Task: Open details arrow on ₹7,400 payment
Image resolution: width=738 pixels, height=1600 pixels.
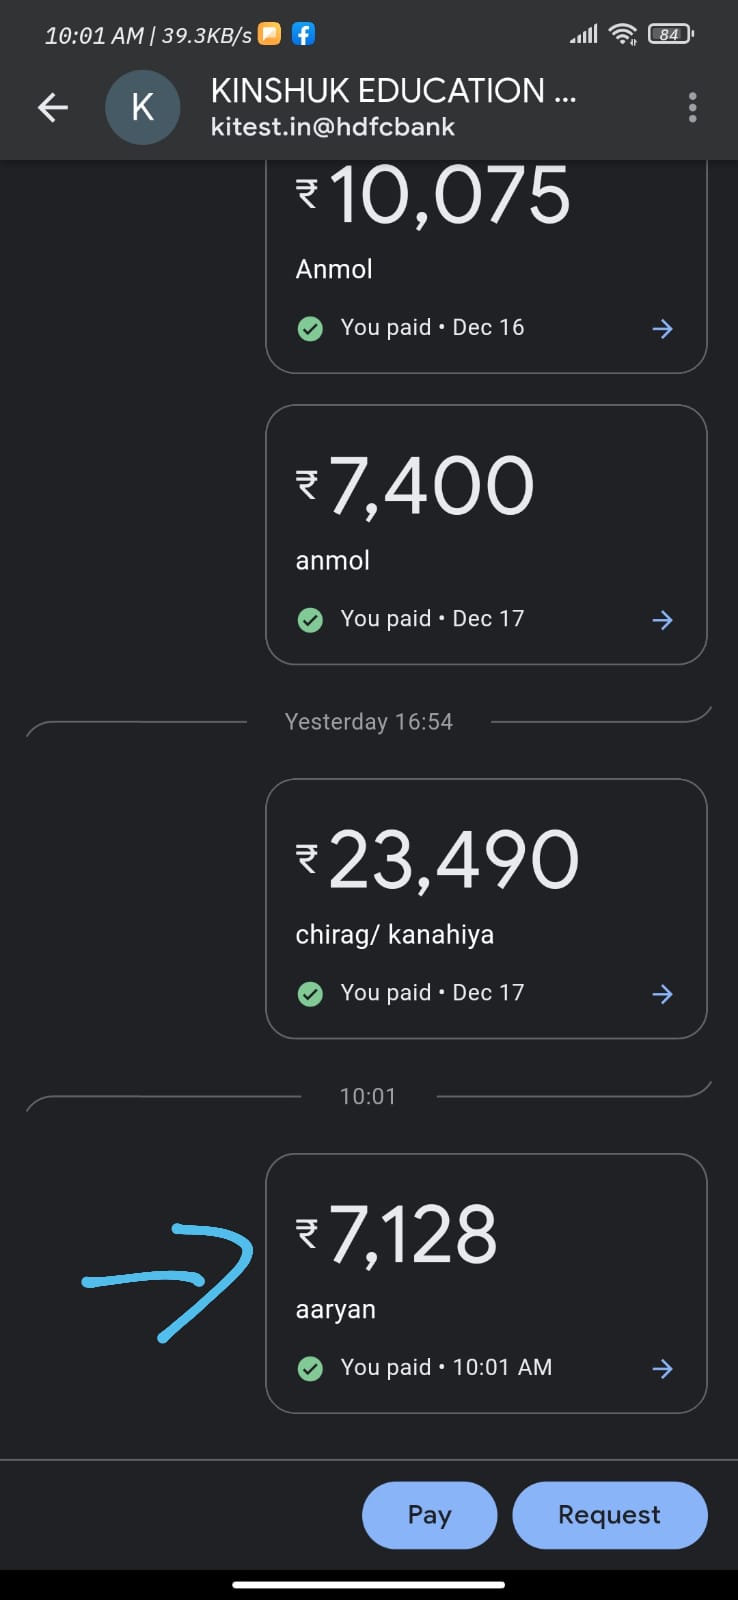Action: pos(662,620)
